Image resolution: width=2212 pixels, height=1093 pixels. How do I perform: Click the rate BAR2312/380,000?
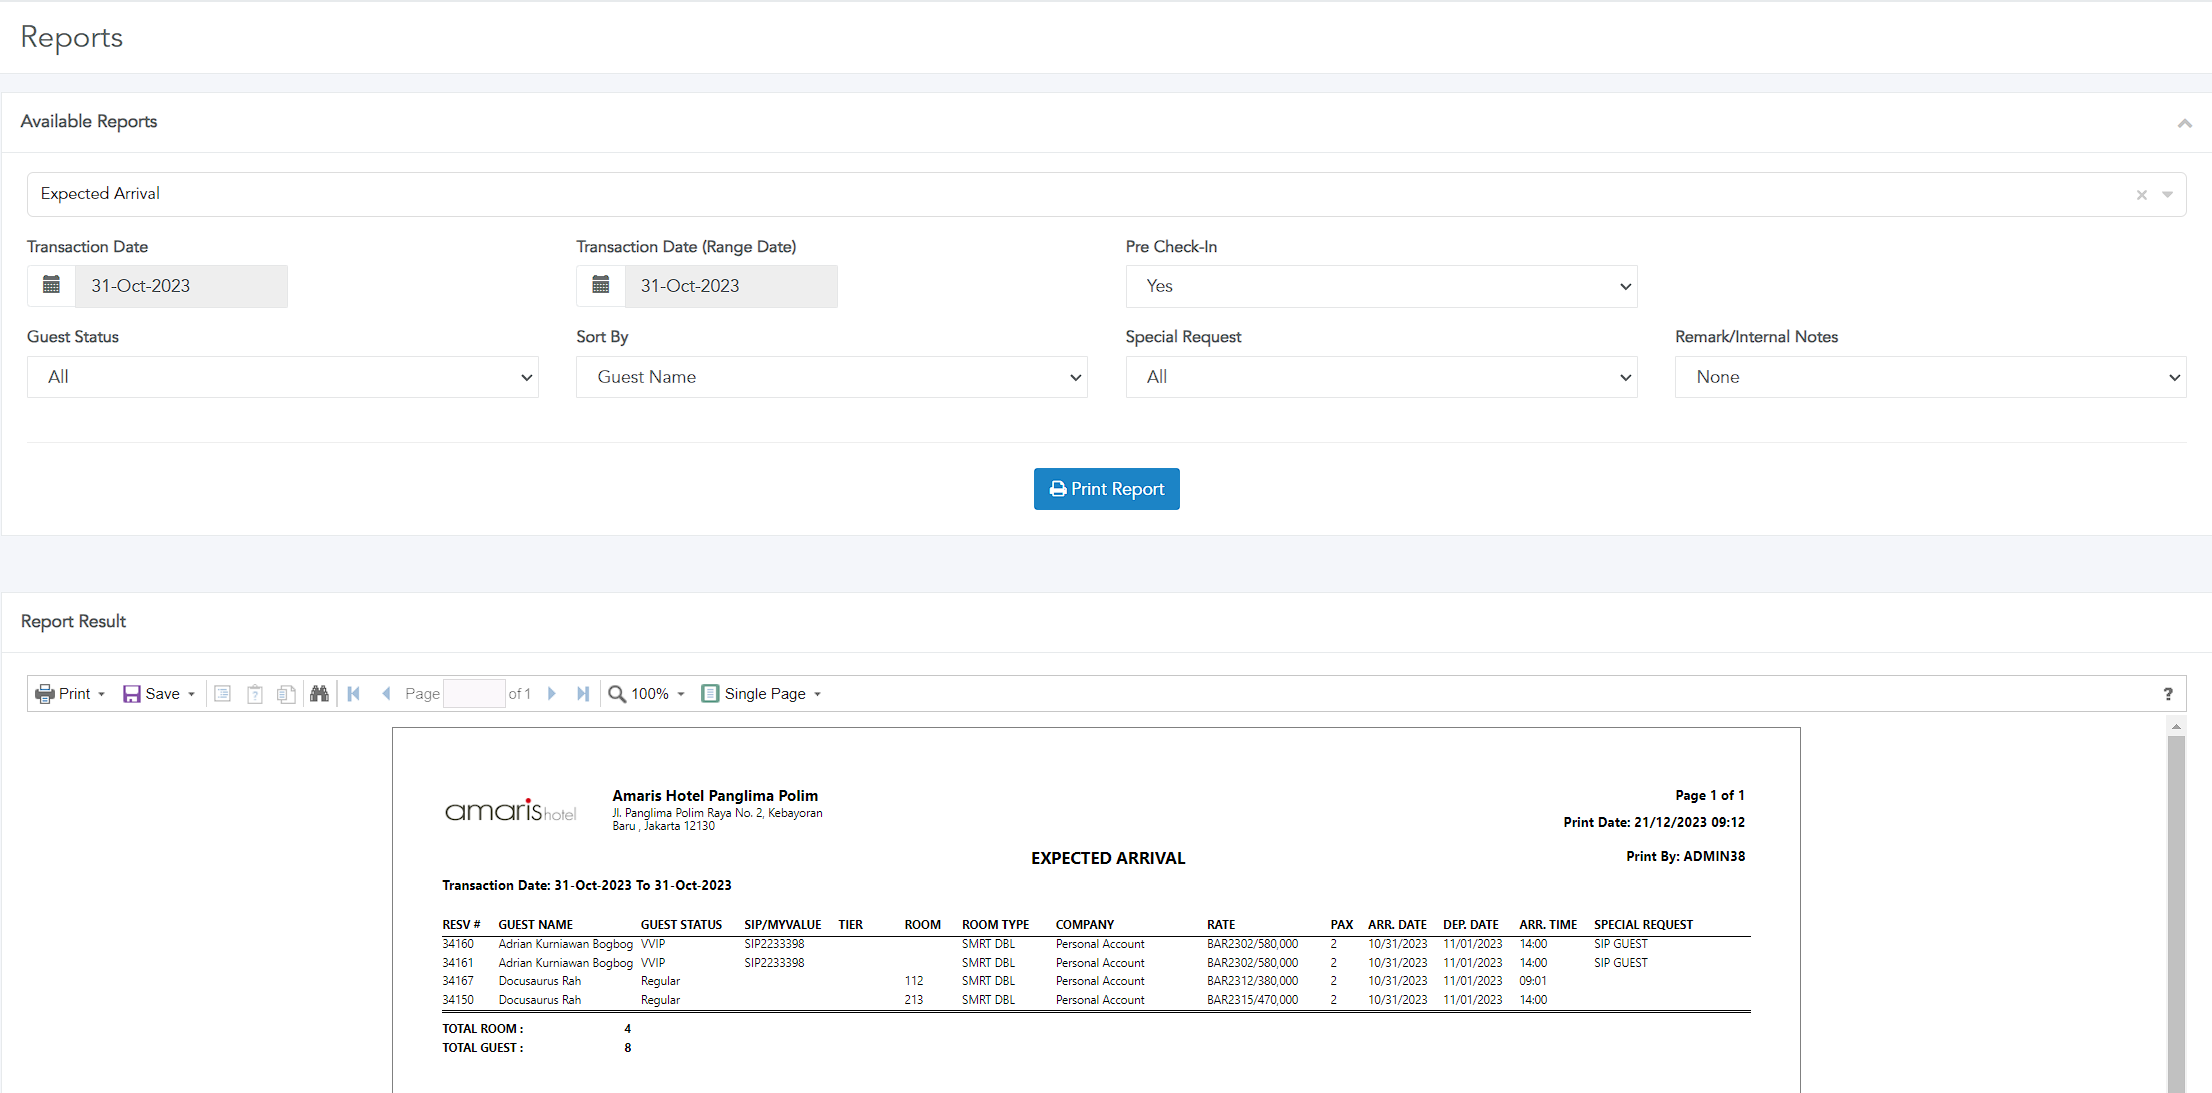click(x=1252, y=981)
